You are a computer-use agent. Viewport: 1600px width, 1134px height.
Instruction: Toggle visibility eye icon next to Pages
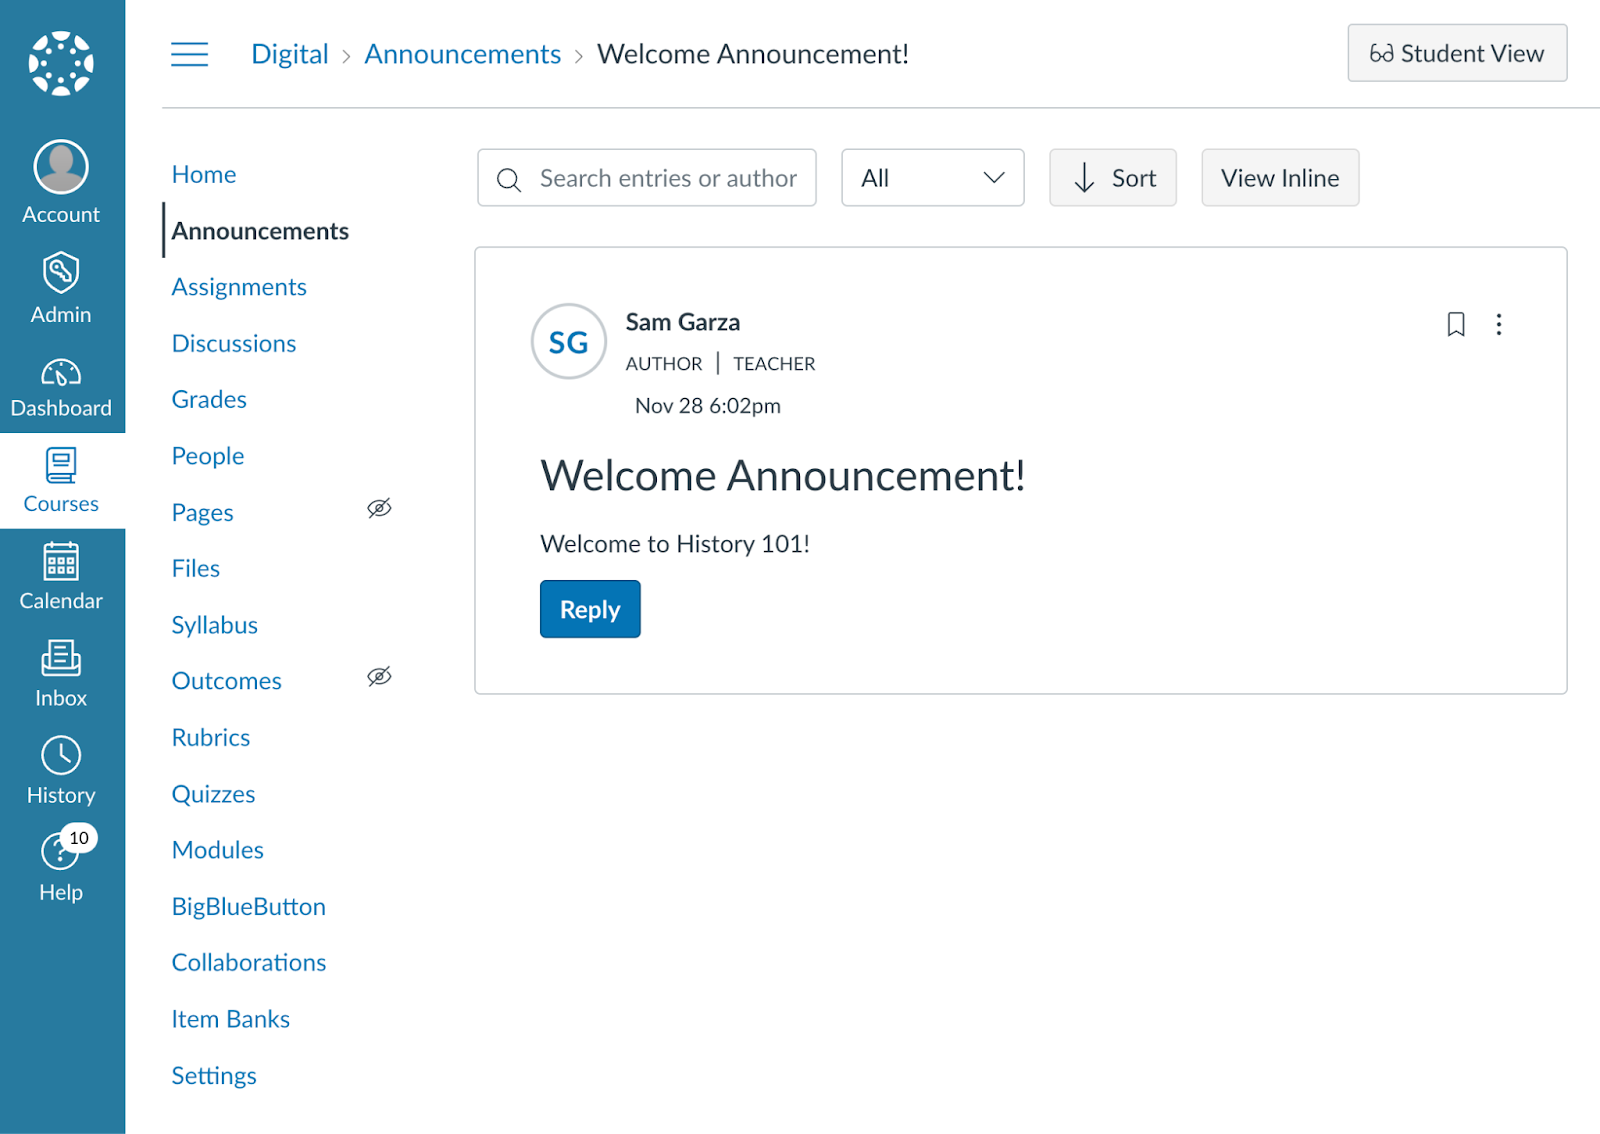coord(380,509)
